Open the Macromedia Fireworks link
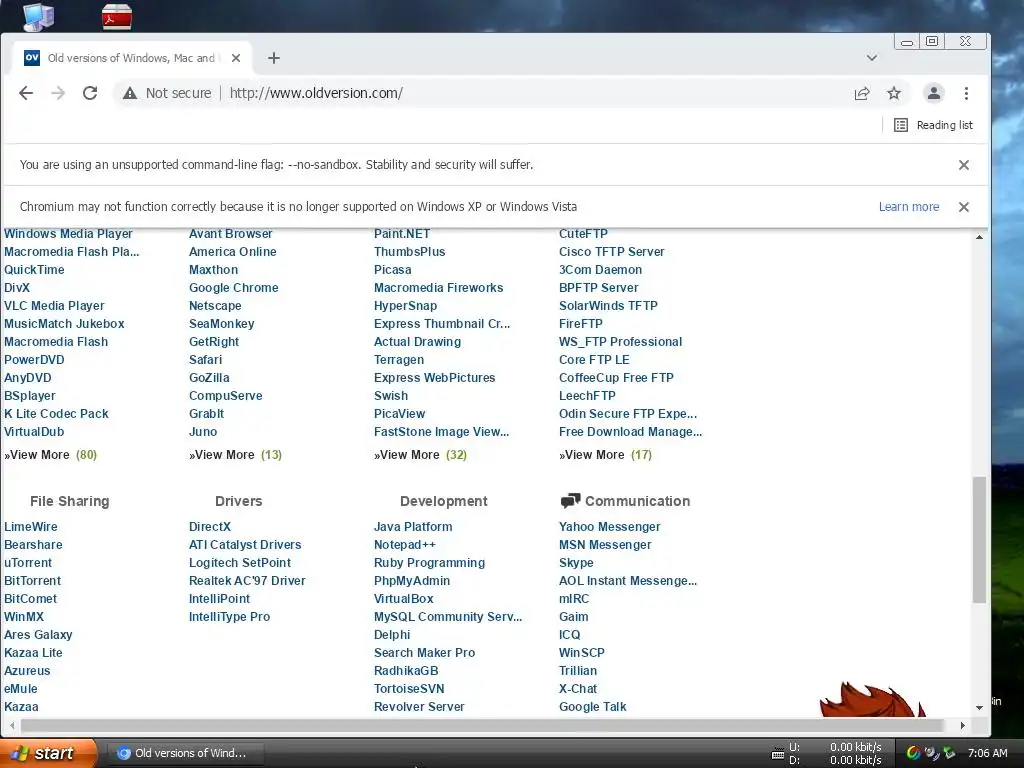The height and width of the screenshot is (768, 1024). point(438,288)
